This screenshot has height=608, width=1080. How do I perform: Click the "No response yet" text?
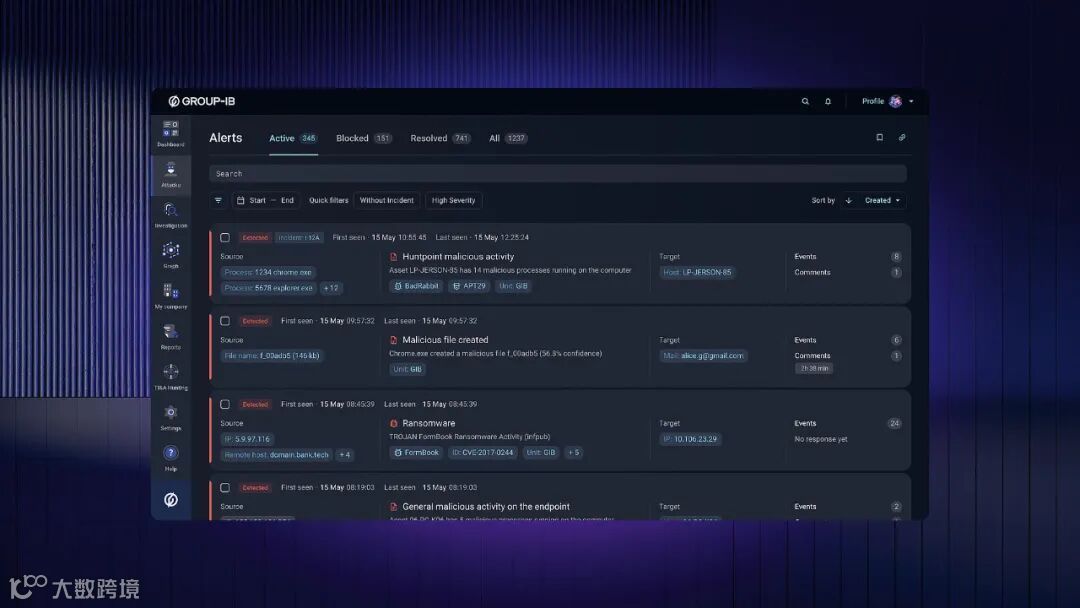coord(820,439)
